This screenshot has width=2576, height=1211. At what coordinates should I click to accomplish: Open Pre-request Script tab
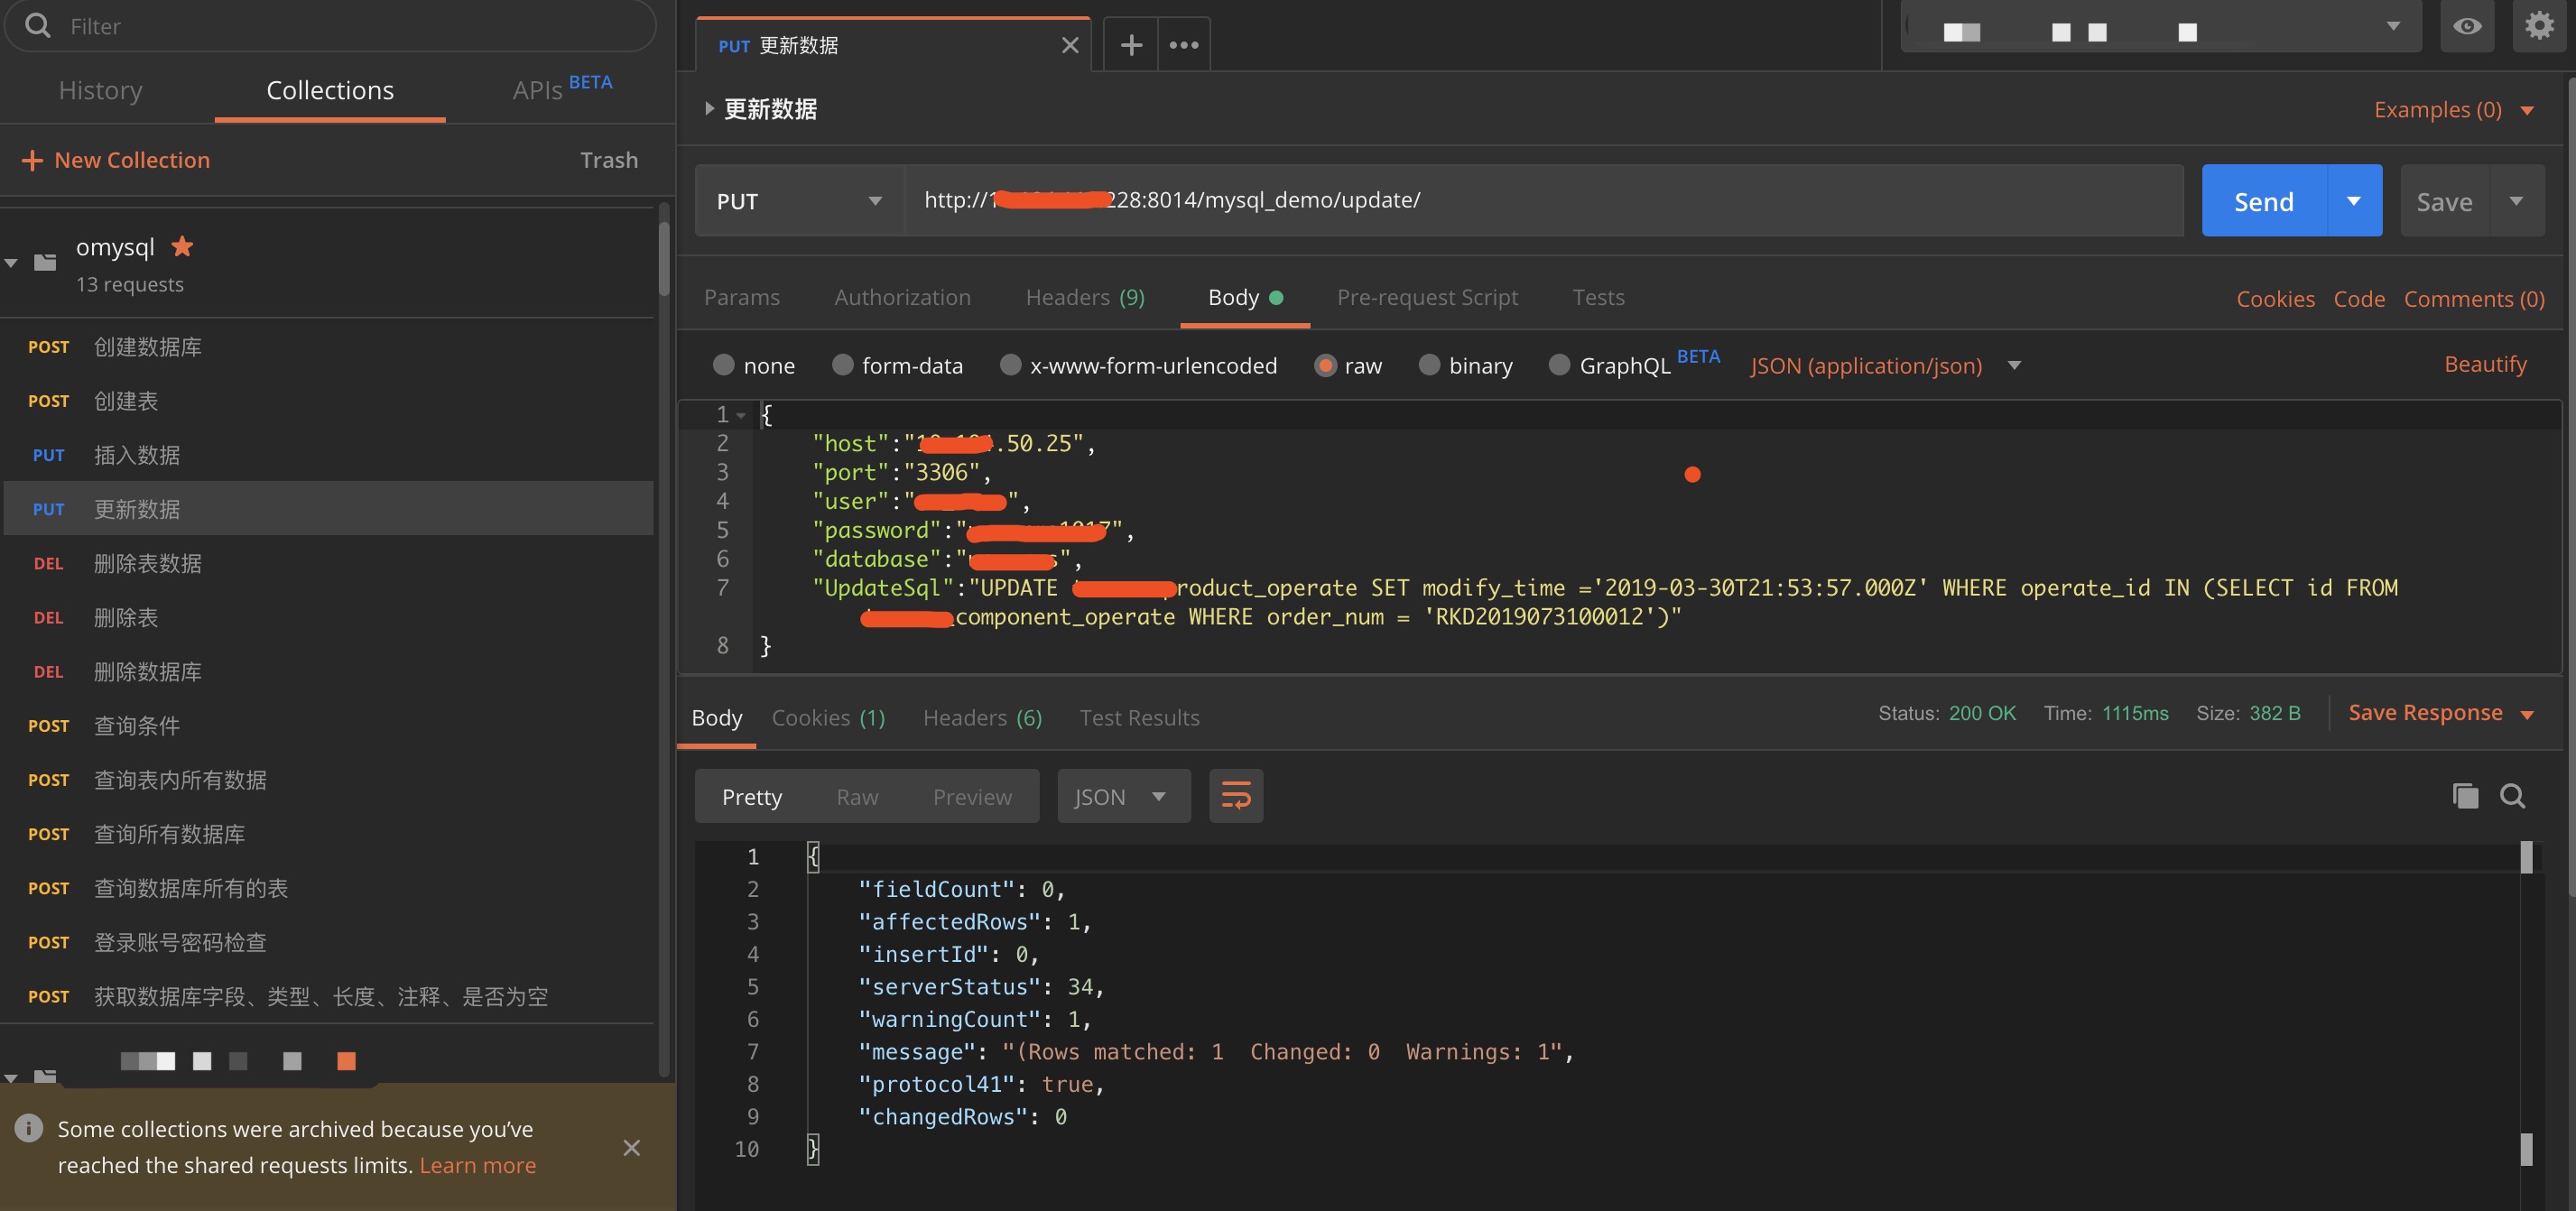(x=1427, y=297)
